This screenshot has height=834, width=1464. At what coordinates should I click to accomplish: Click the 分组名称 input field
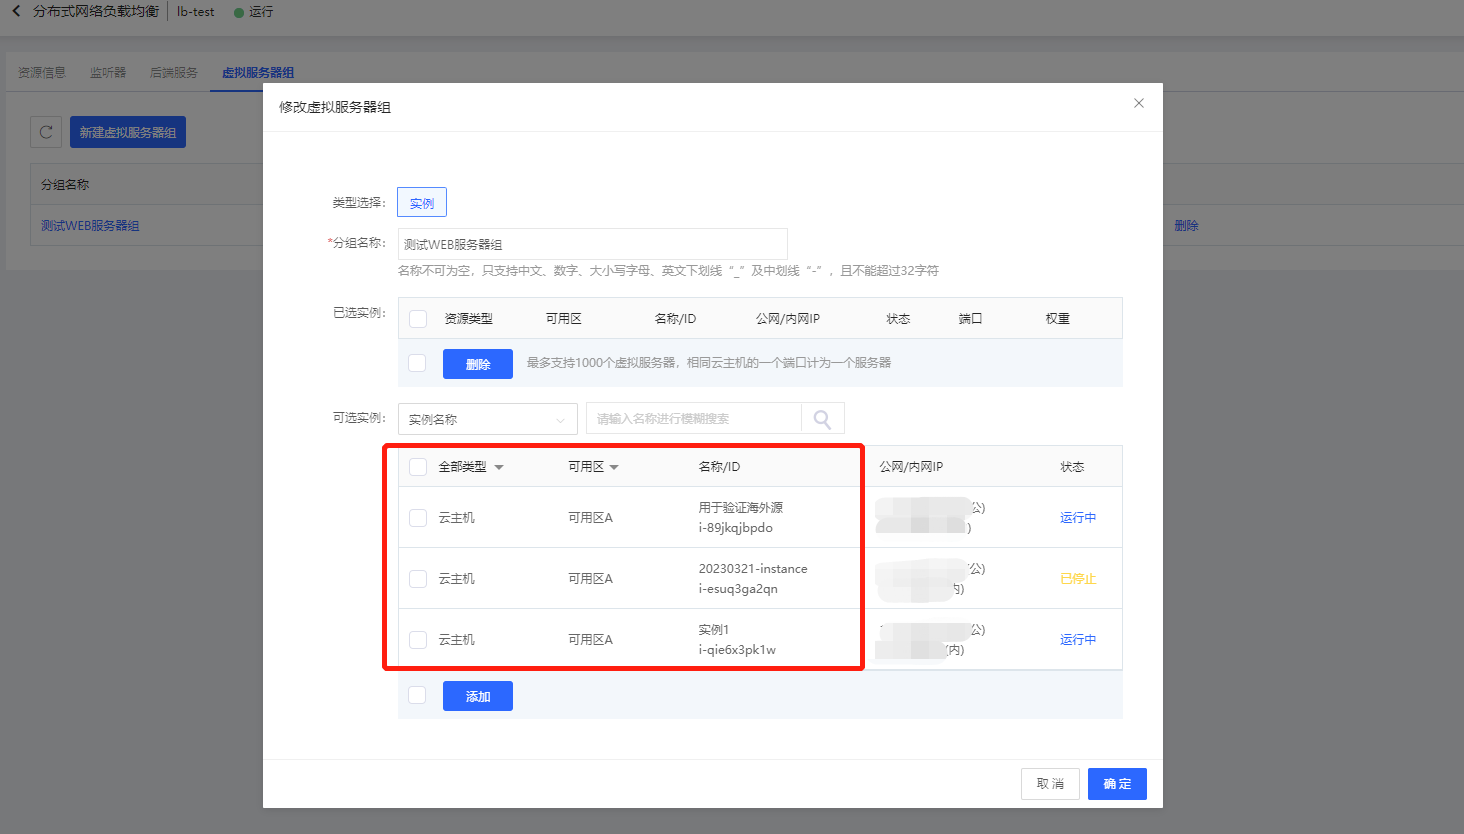pos(593,244)
